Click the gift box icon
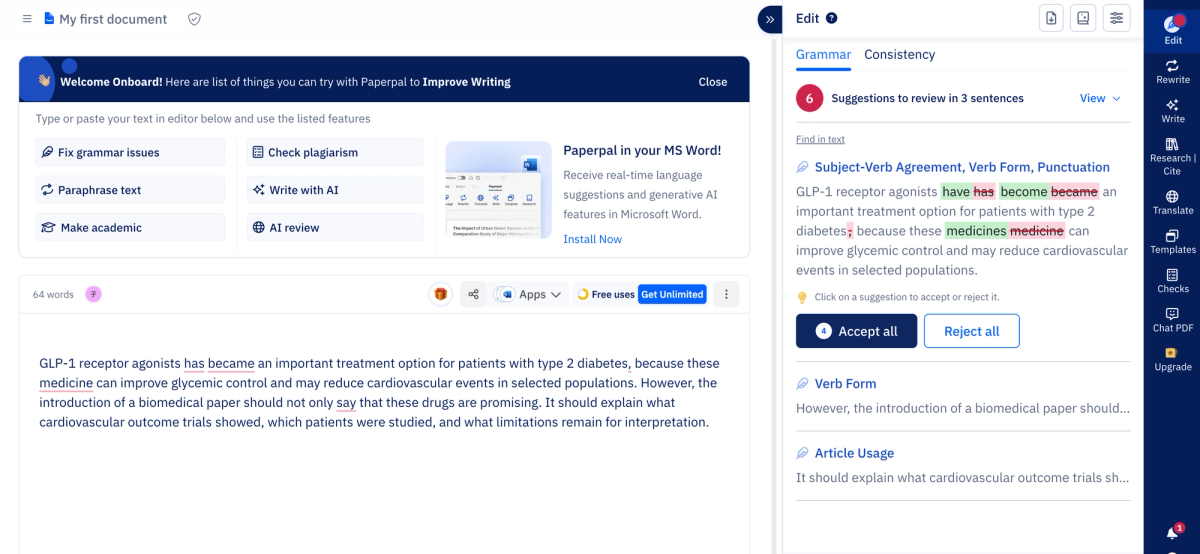 [441, 294]
